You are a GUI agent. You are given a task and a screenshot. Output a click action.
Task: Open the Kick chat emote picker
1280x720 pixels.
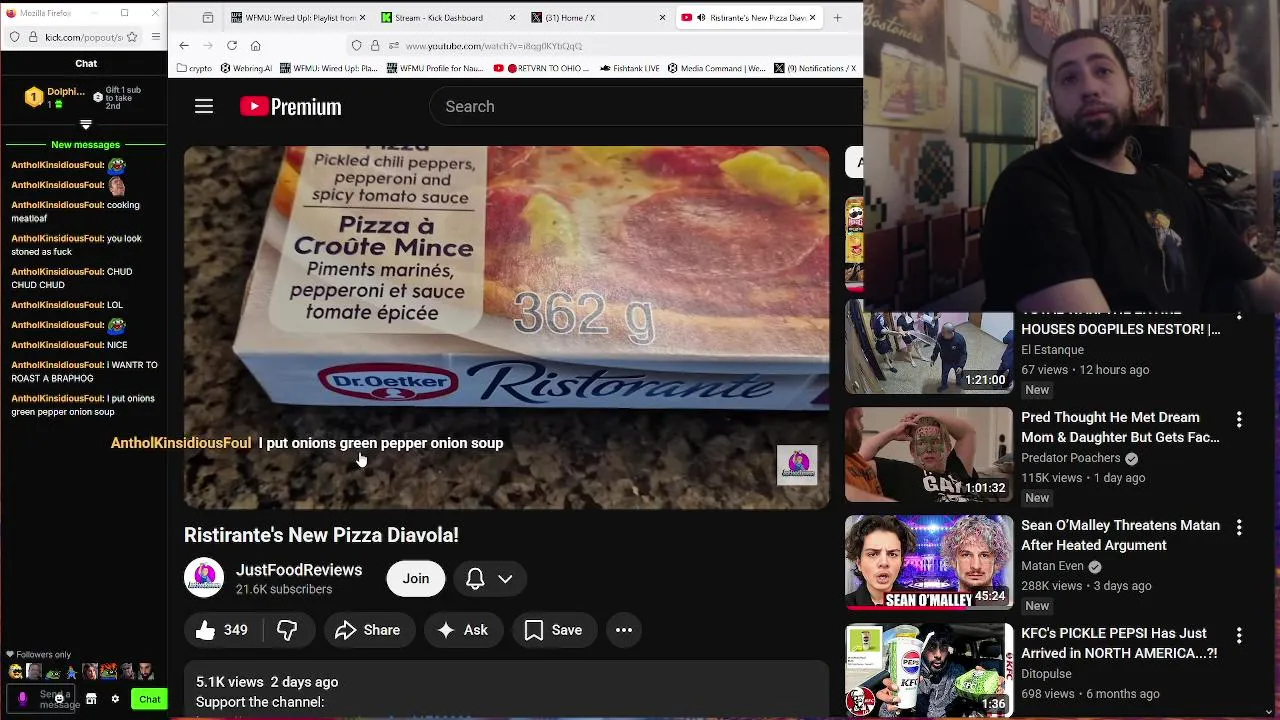click(59, 699)
